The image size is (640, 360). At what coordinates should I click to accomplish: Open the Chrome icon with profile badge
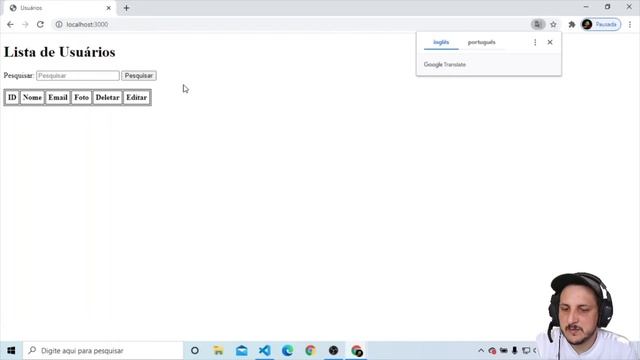point(357,351)
